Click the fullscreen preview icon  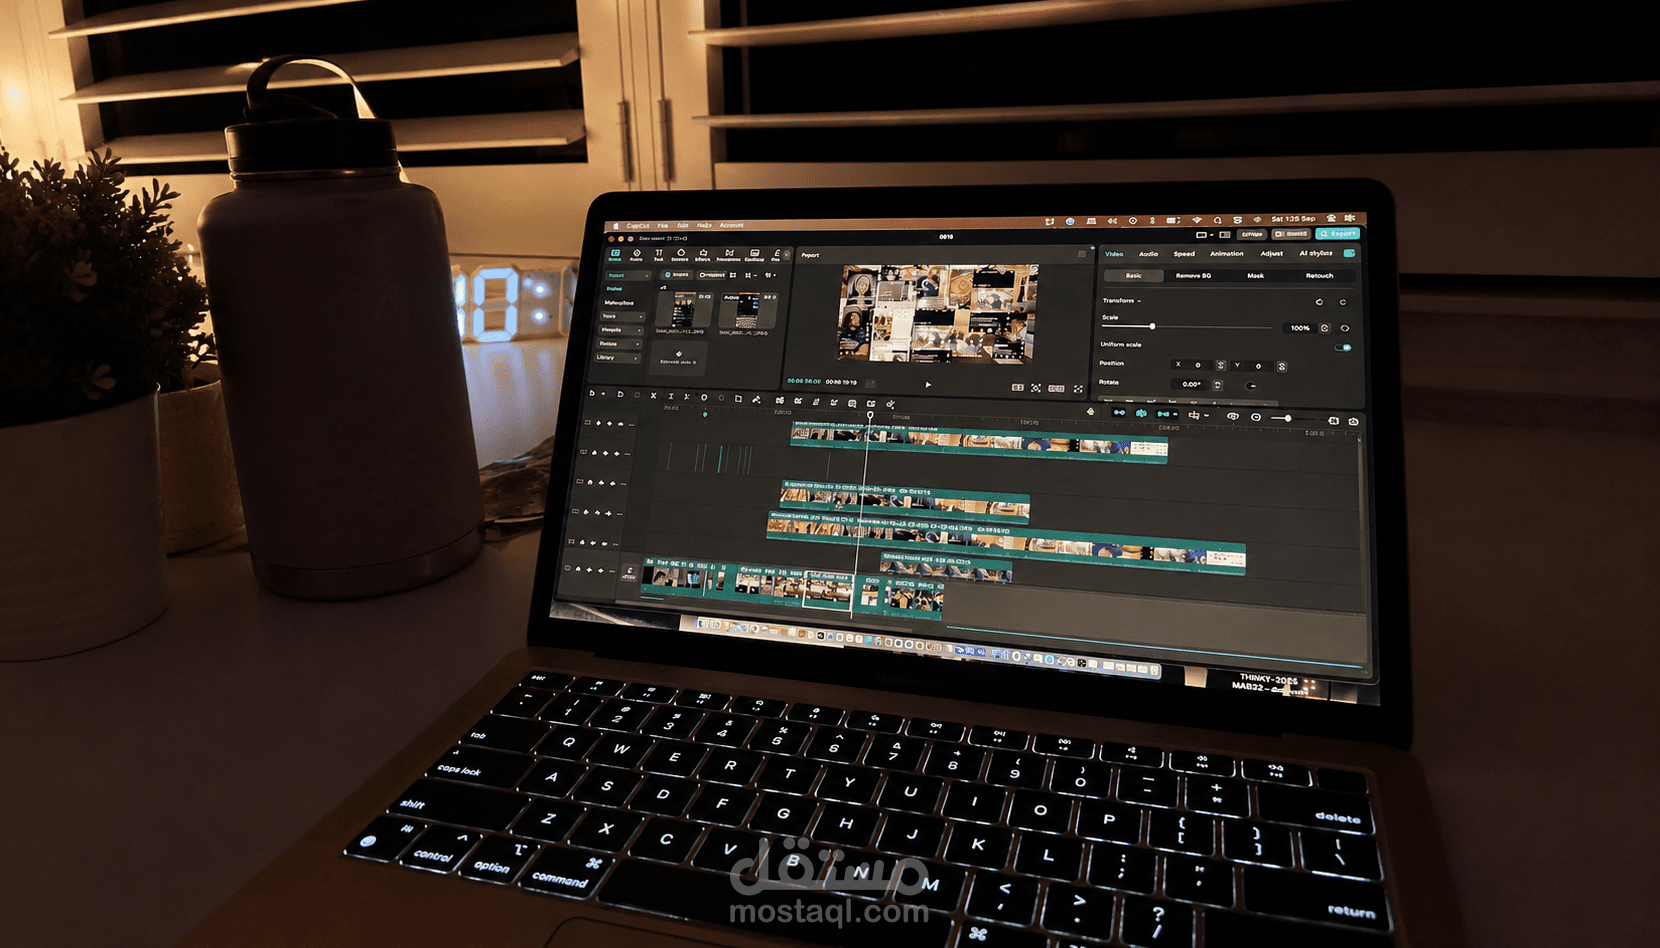[x=1078, y=389]
